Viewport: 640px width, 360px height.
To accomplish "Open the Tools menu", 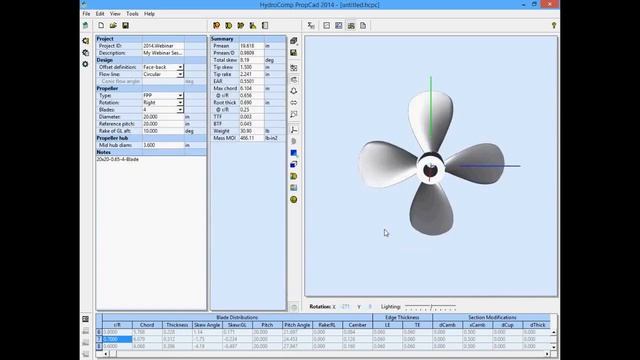I will (x=132, y=13).
